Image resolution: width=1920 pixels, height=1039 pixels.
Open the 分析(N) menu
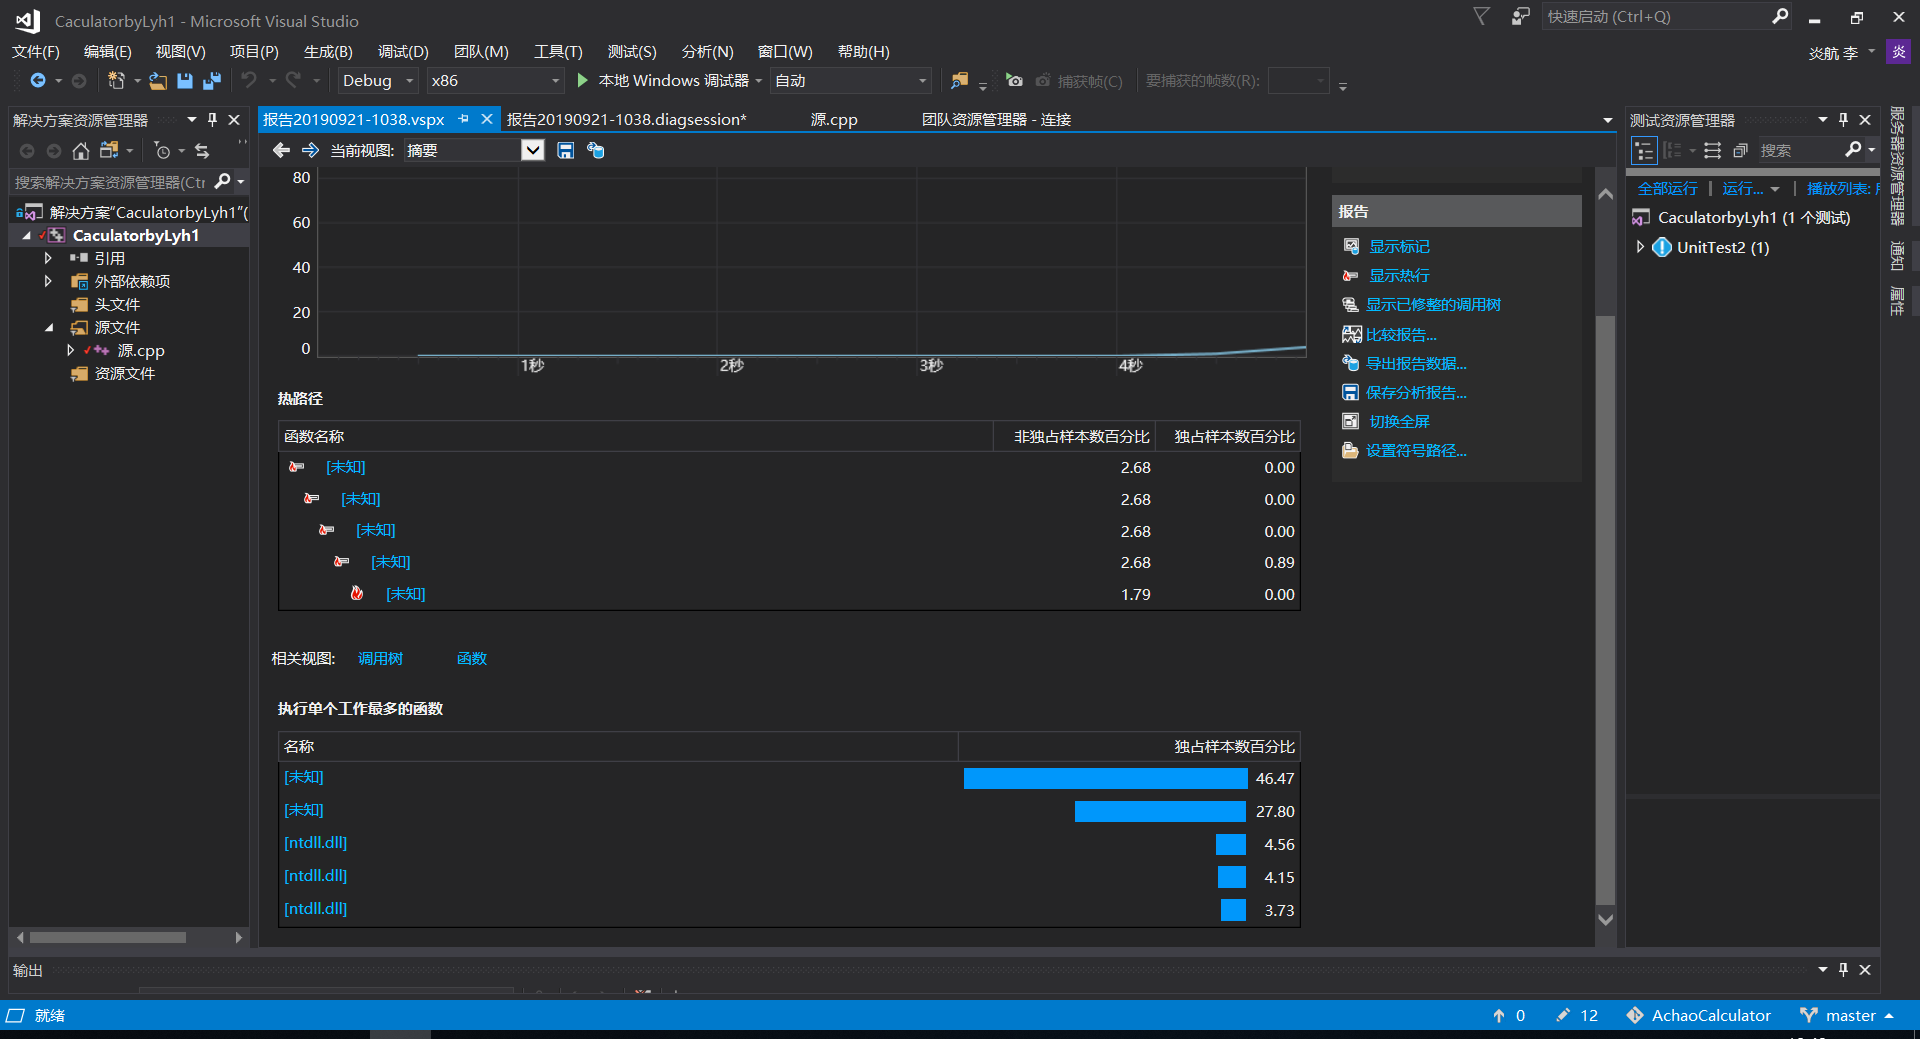pyautogui.click(x=707, y=51)
